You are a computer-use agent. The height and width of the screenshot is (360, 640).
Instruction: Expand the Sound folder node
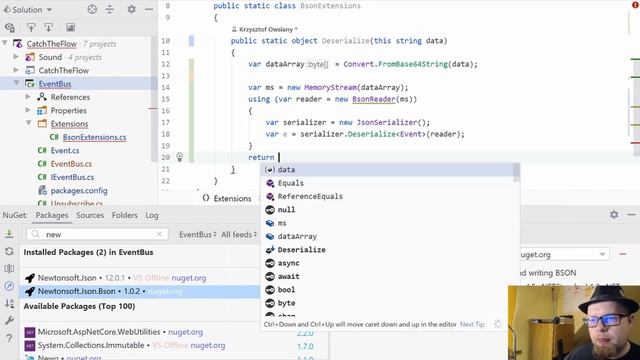[x=16, y=57]
